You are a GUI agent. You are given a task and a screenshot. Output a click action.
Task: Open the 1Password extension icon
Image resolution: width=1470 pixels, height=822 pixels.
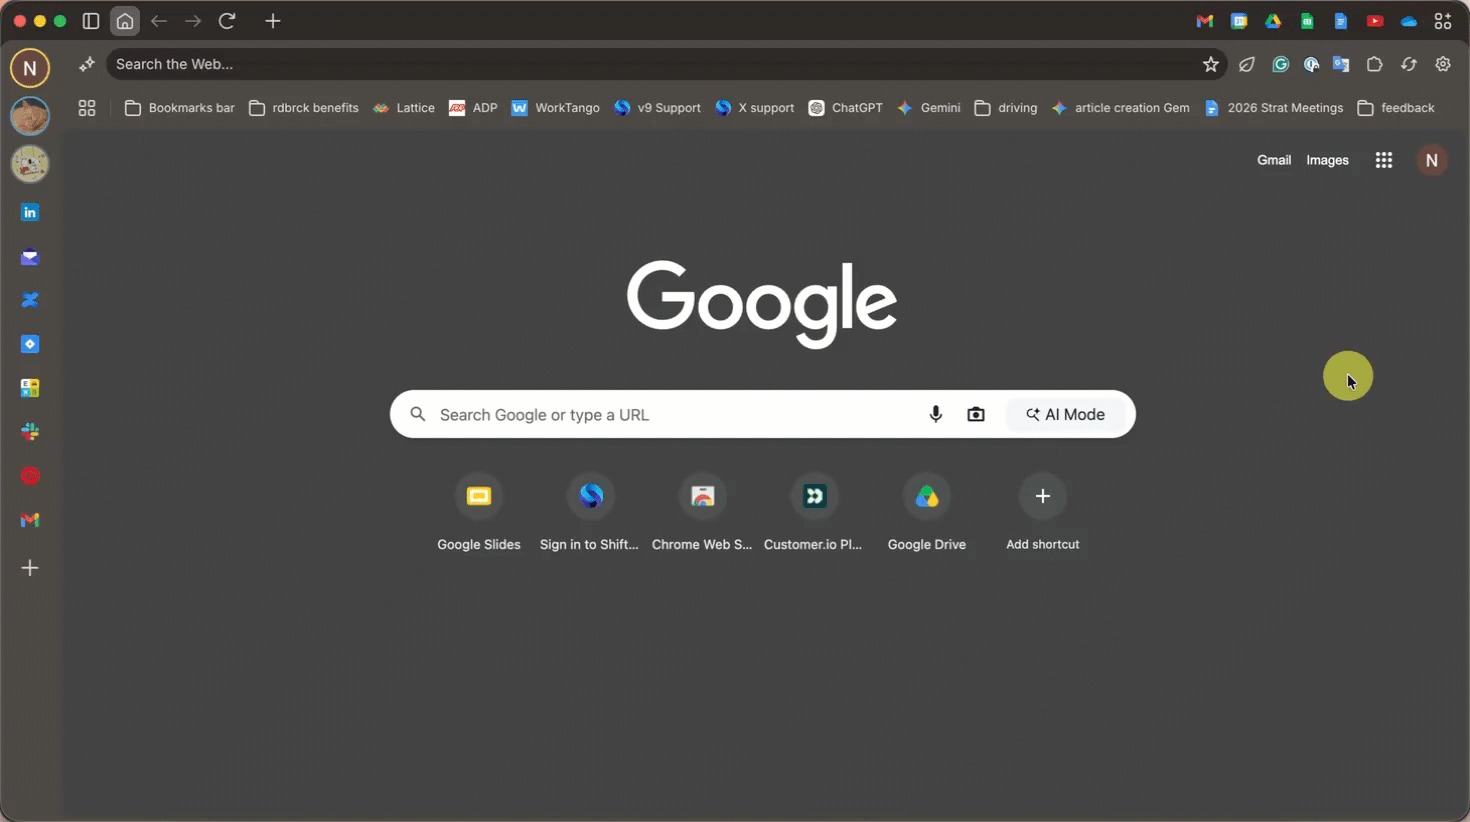pyautogui.click(x=1312, y=64)
